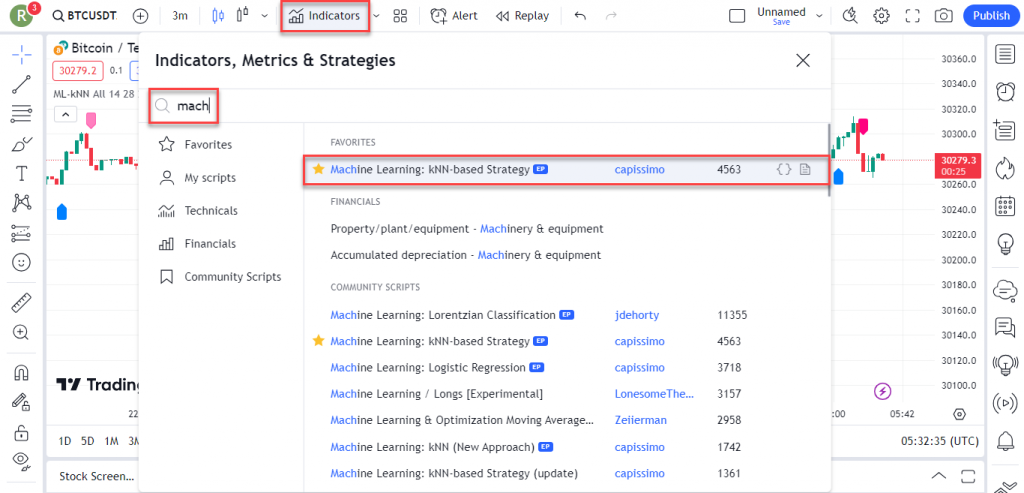Enter fullscreen mode
1024x493 pixels.
point(912,16)
